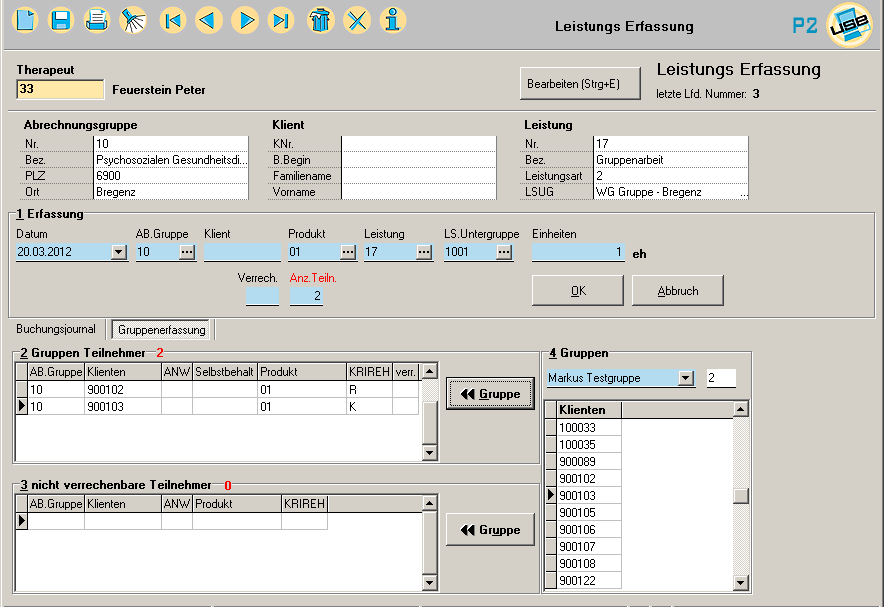Click the flashlight search icon
Viewport: 884px width, 607px height.
(x=131, y=19)
